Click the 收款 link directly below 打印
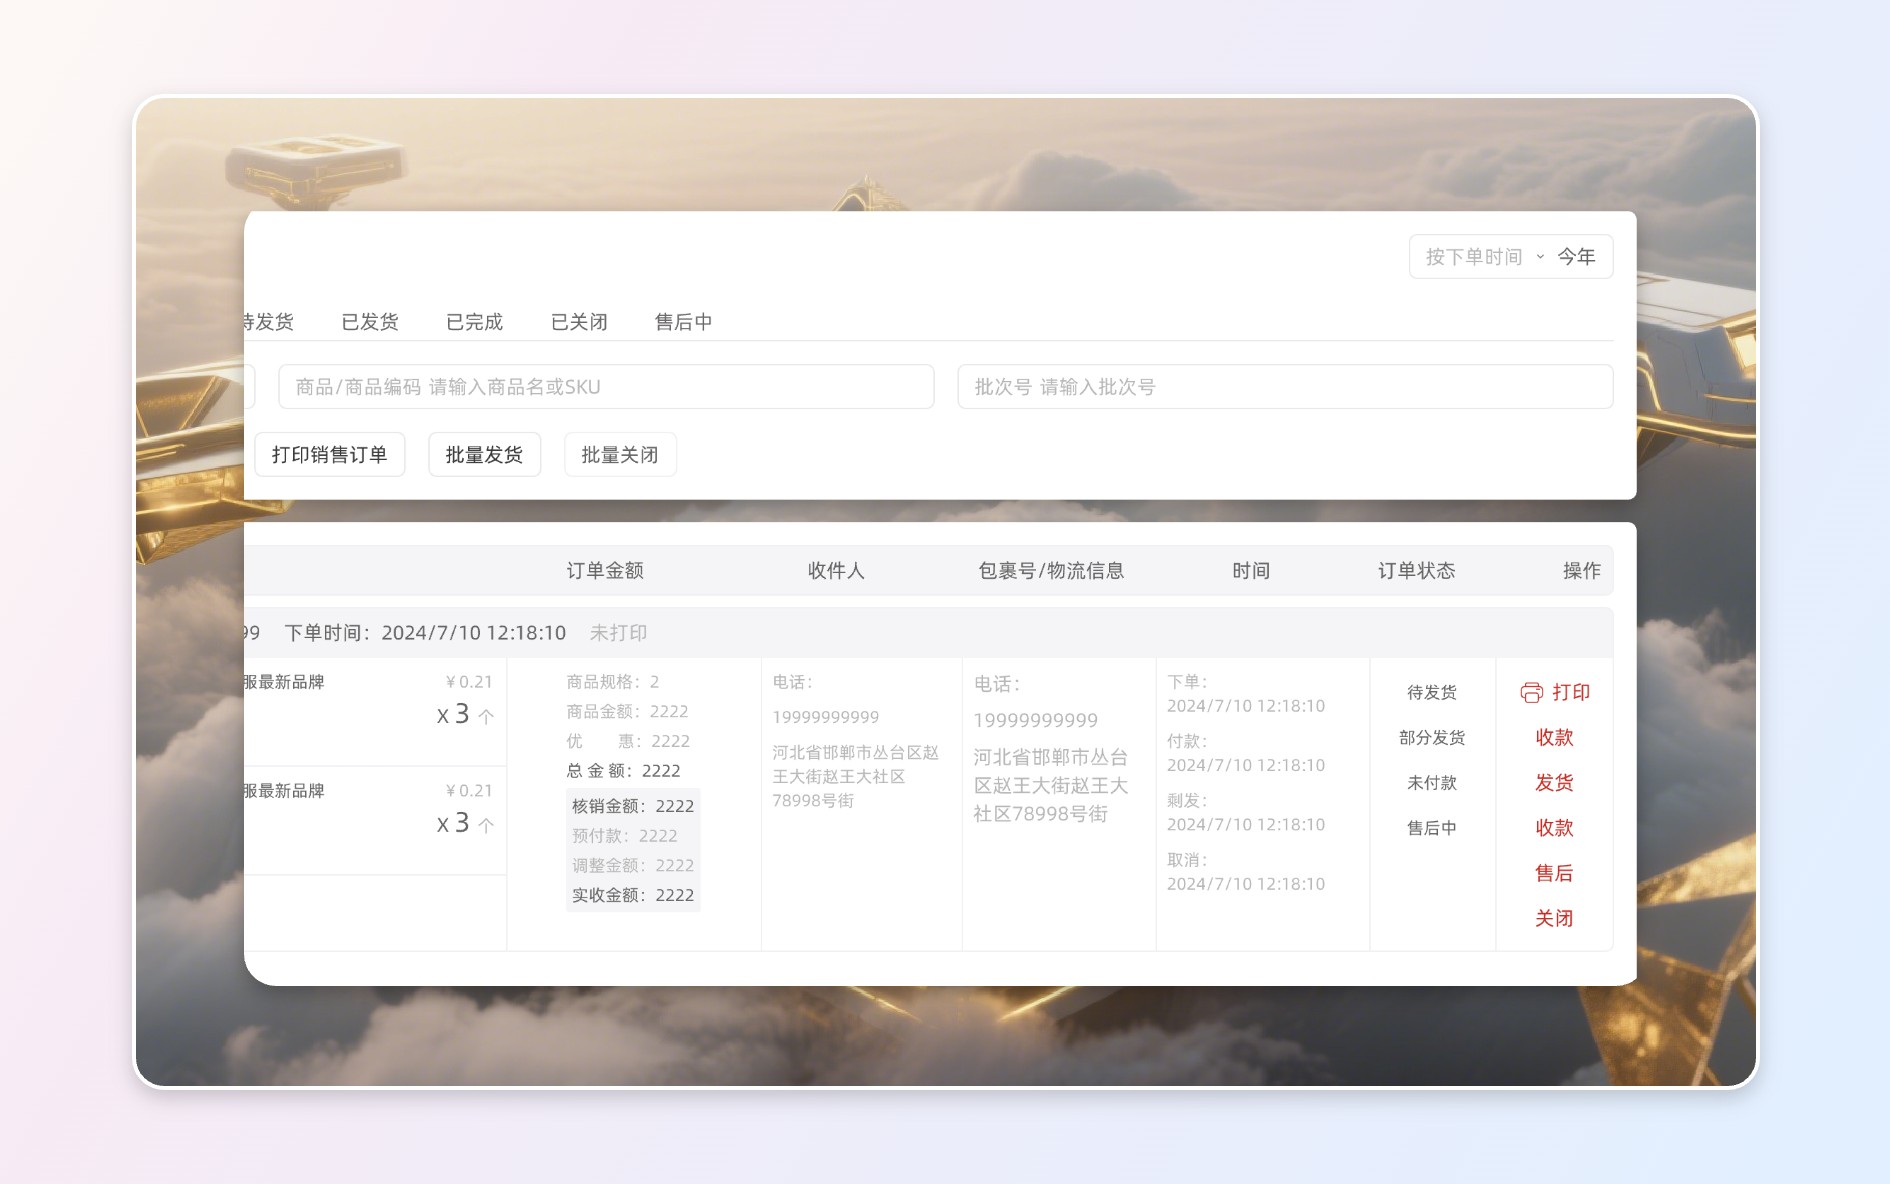Viewport: 1890px width, 1184px height. (x=1554, y=737)
